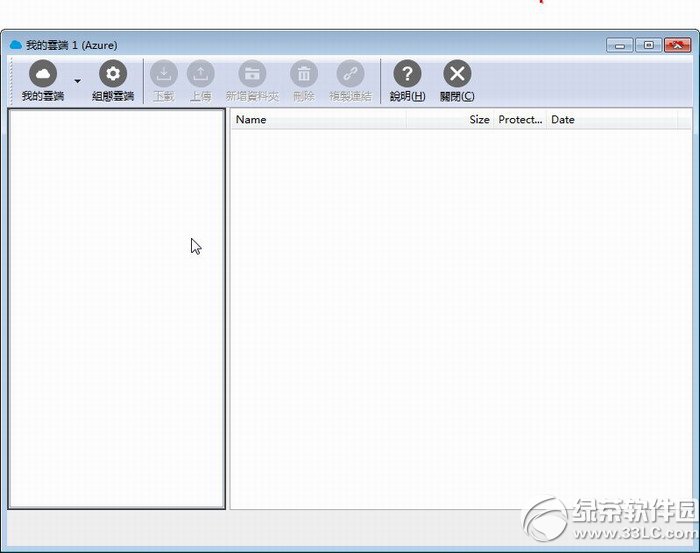Expand the dropdown arrow beside 我的雲端

78,81
